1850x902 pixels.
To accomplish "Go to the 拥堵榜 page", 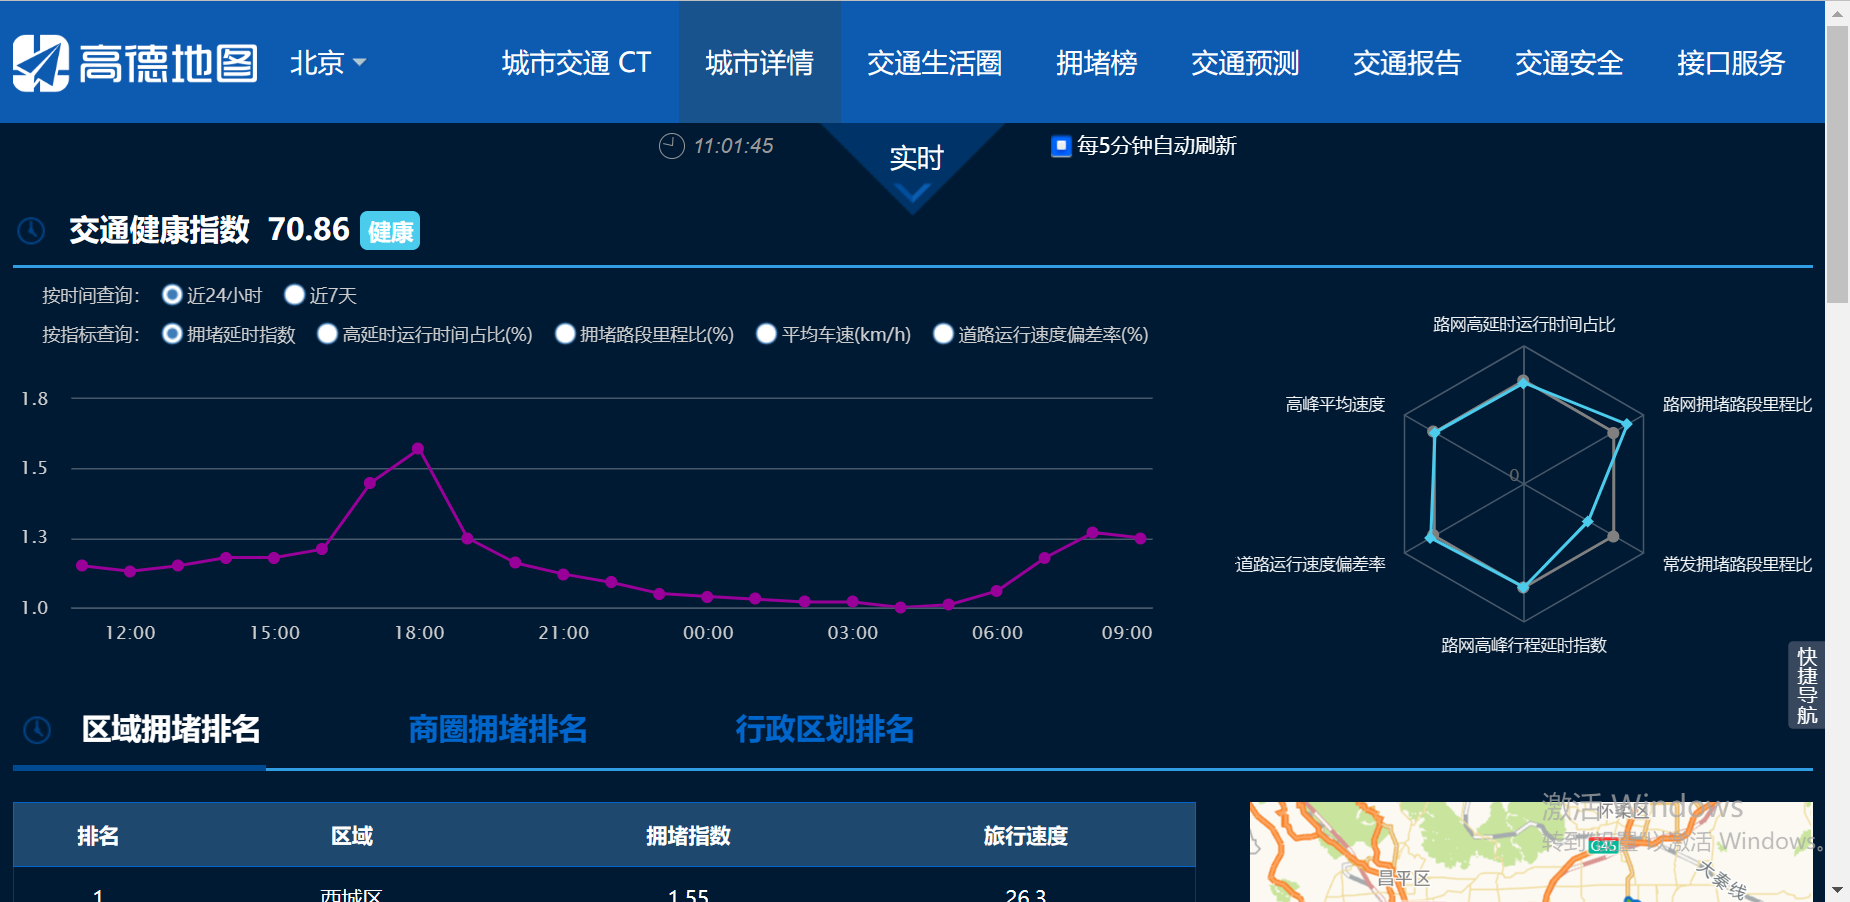I will click(x=1096, y=63).
